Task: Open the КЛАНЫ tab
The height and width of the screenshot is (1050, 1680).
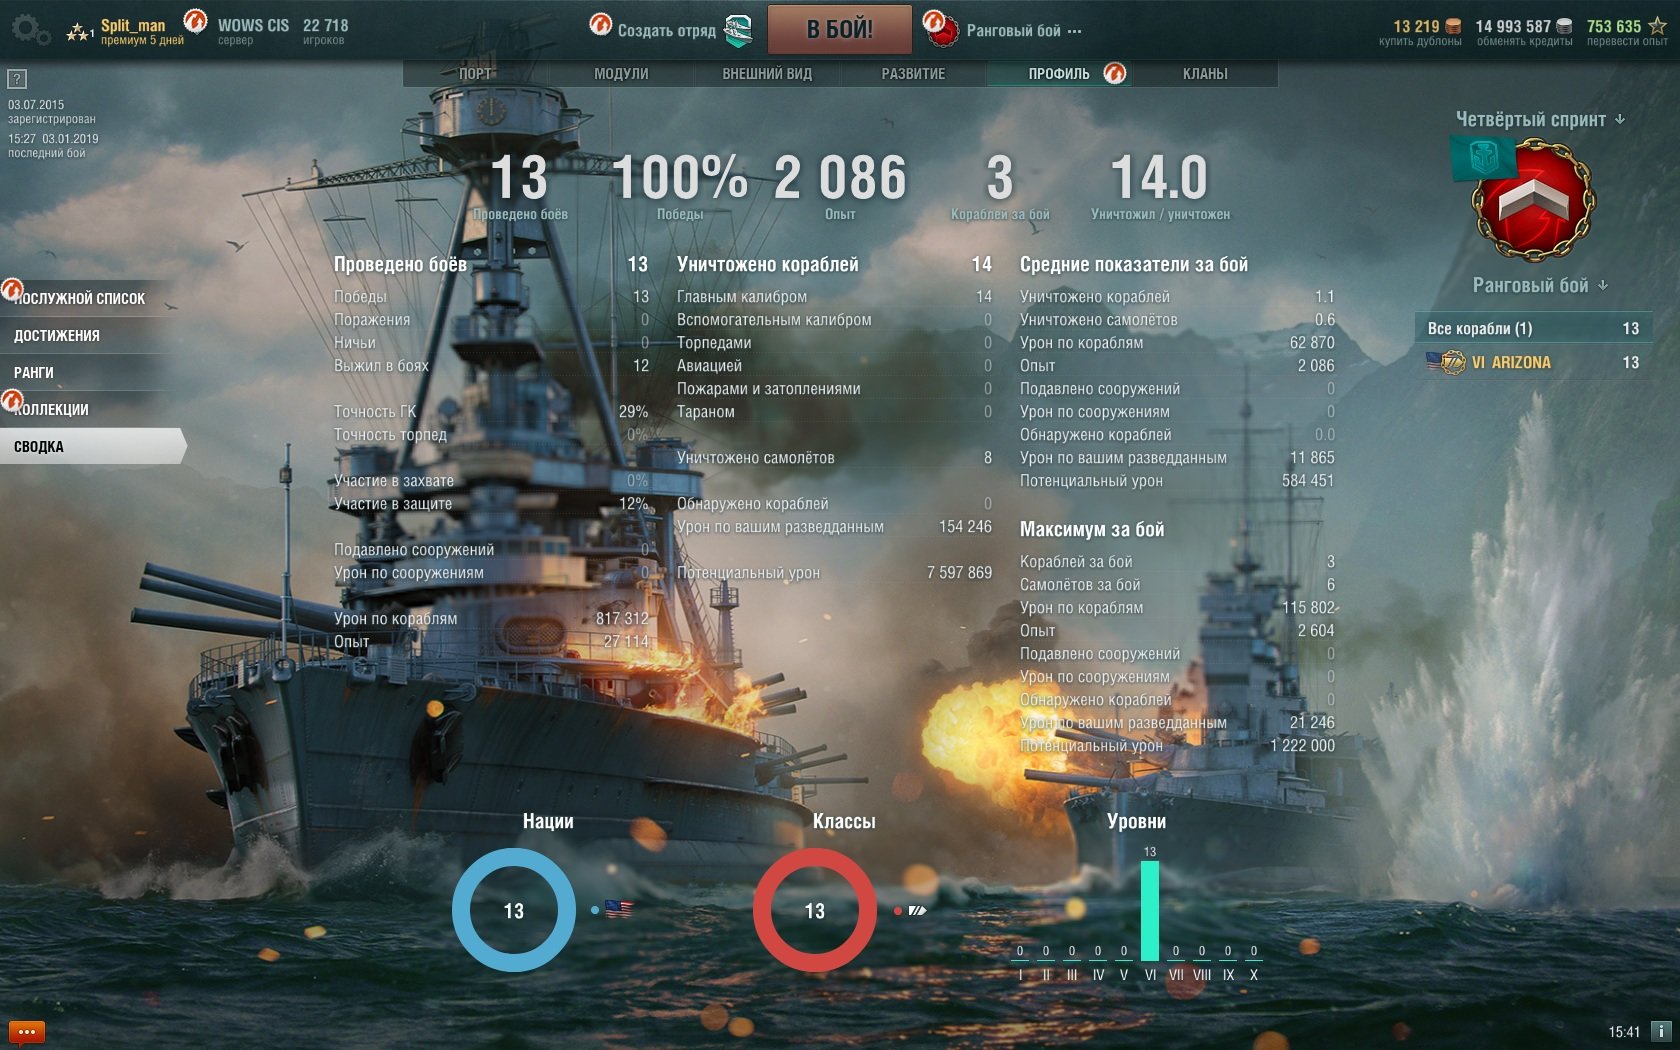Action: click(1205, 74)
